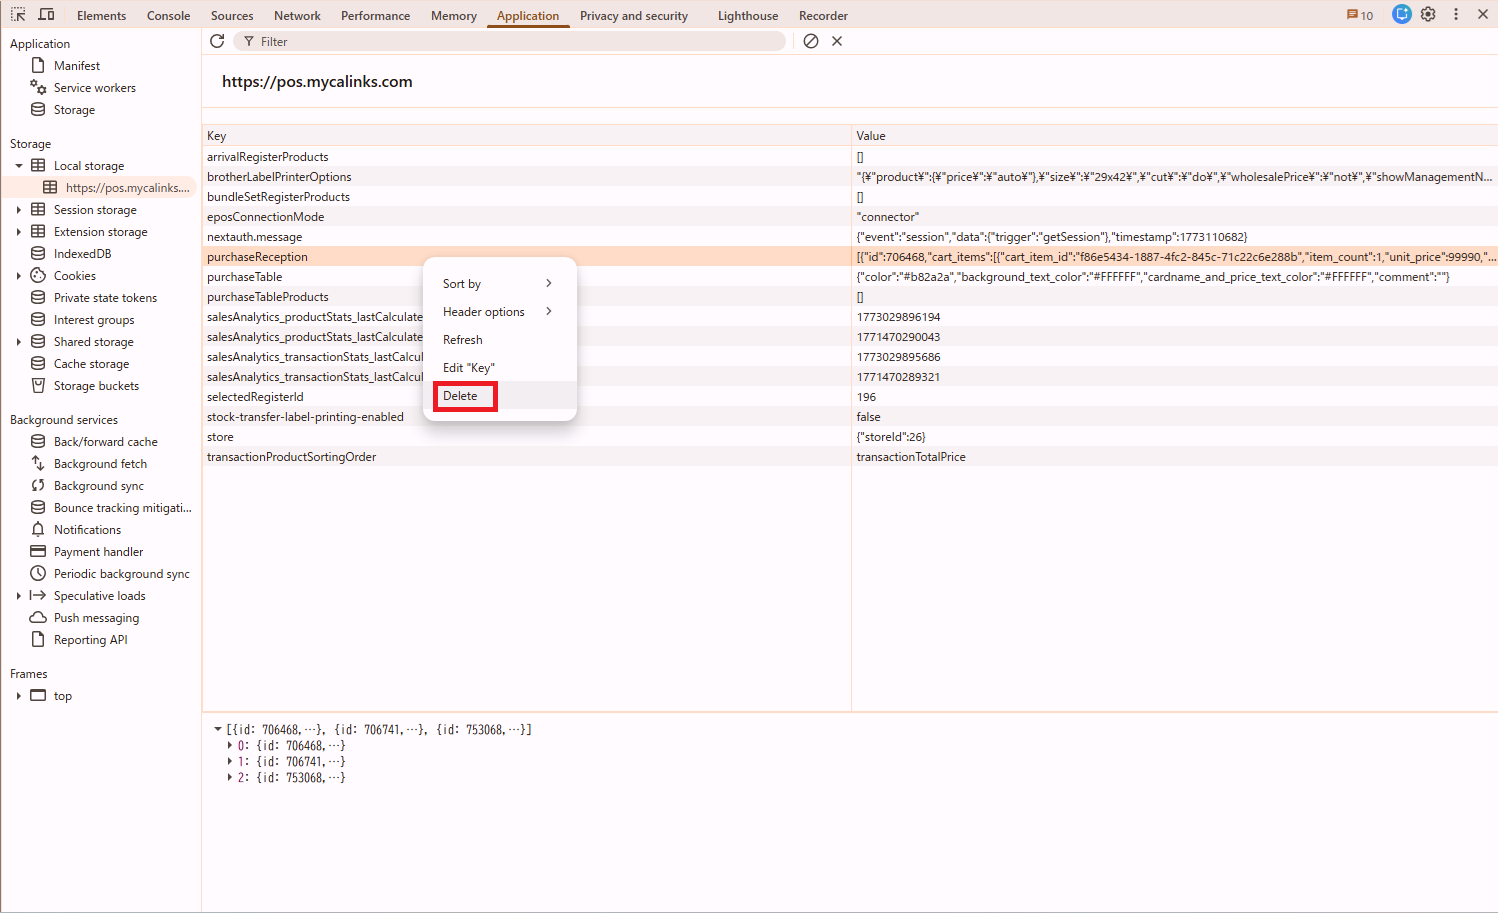
Task: Expand the Session storage tree node
Action: pyautogui.click(x=19, y=210)
